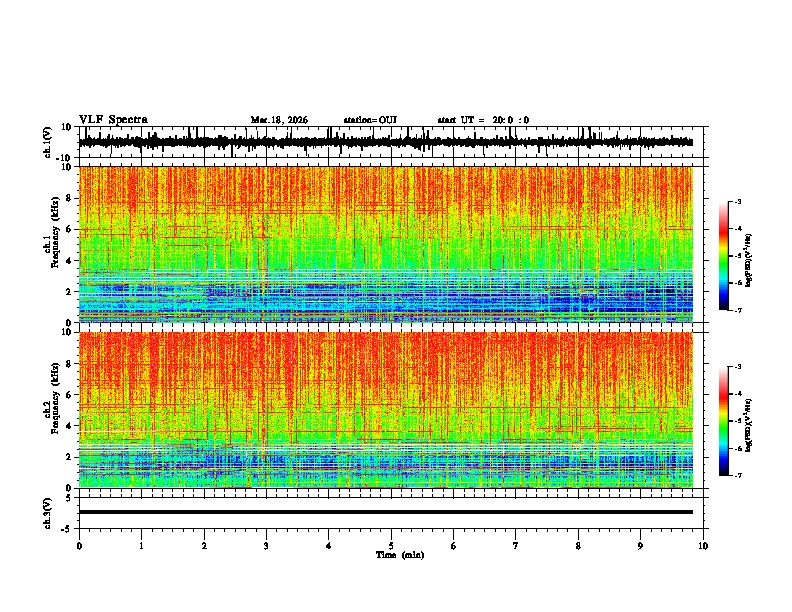Click time axis tick label "9"
Image resolution: width=792 pixels, height=612 pixels.
point(640,546)
